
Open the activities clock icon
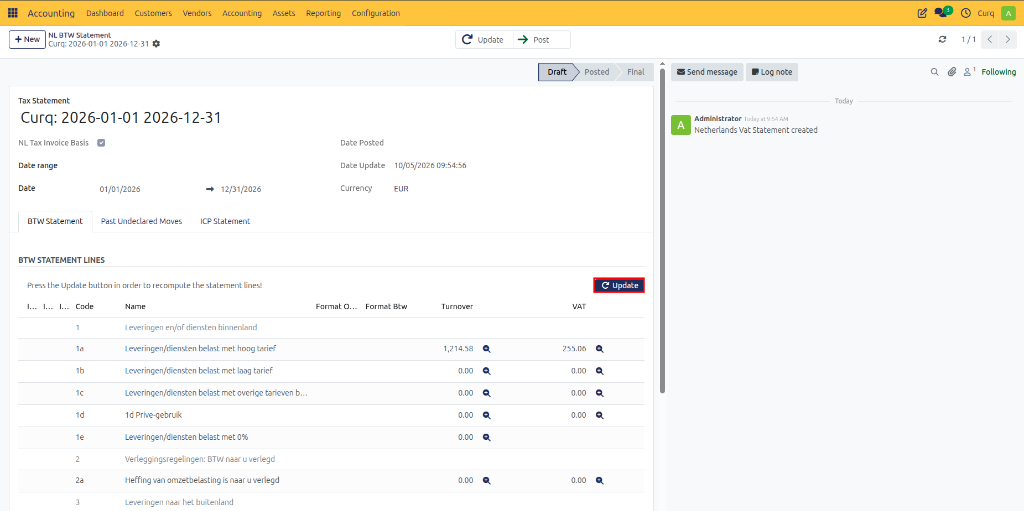click(966, 13)
